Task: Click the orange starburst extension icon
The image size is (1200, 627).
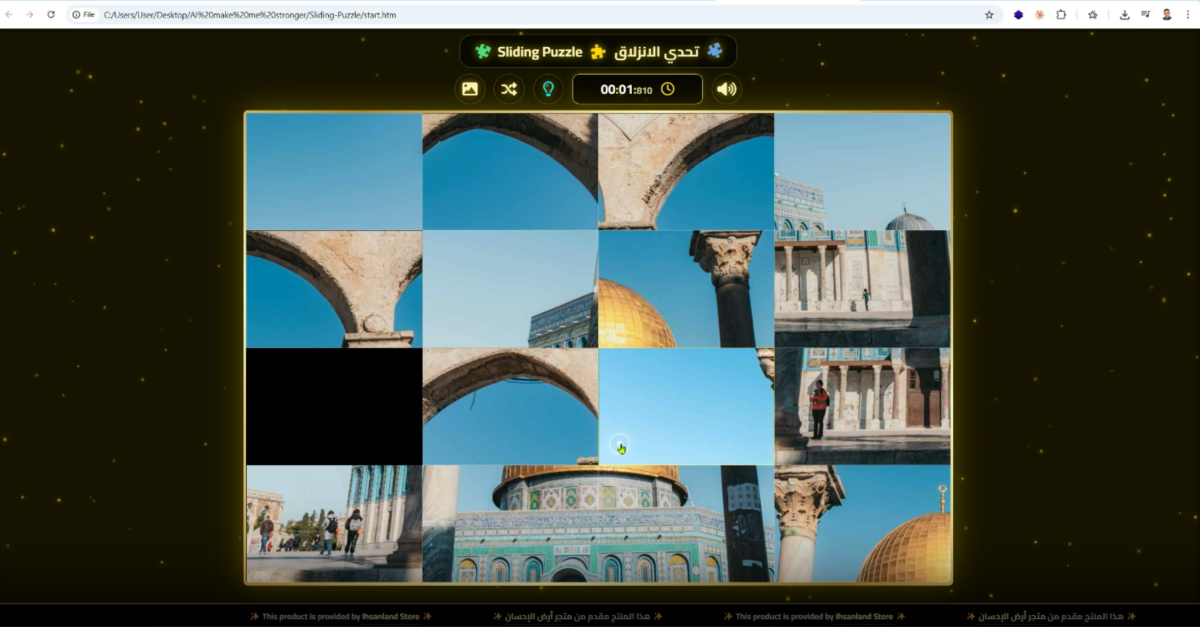Action: (x=1040, y=15)
